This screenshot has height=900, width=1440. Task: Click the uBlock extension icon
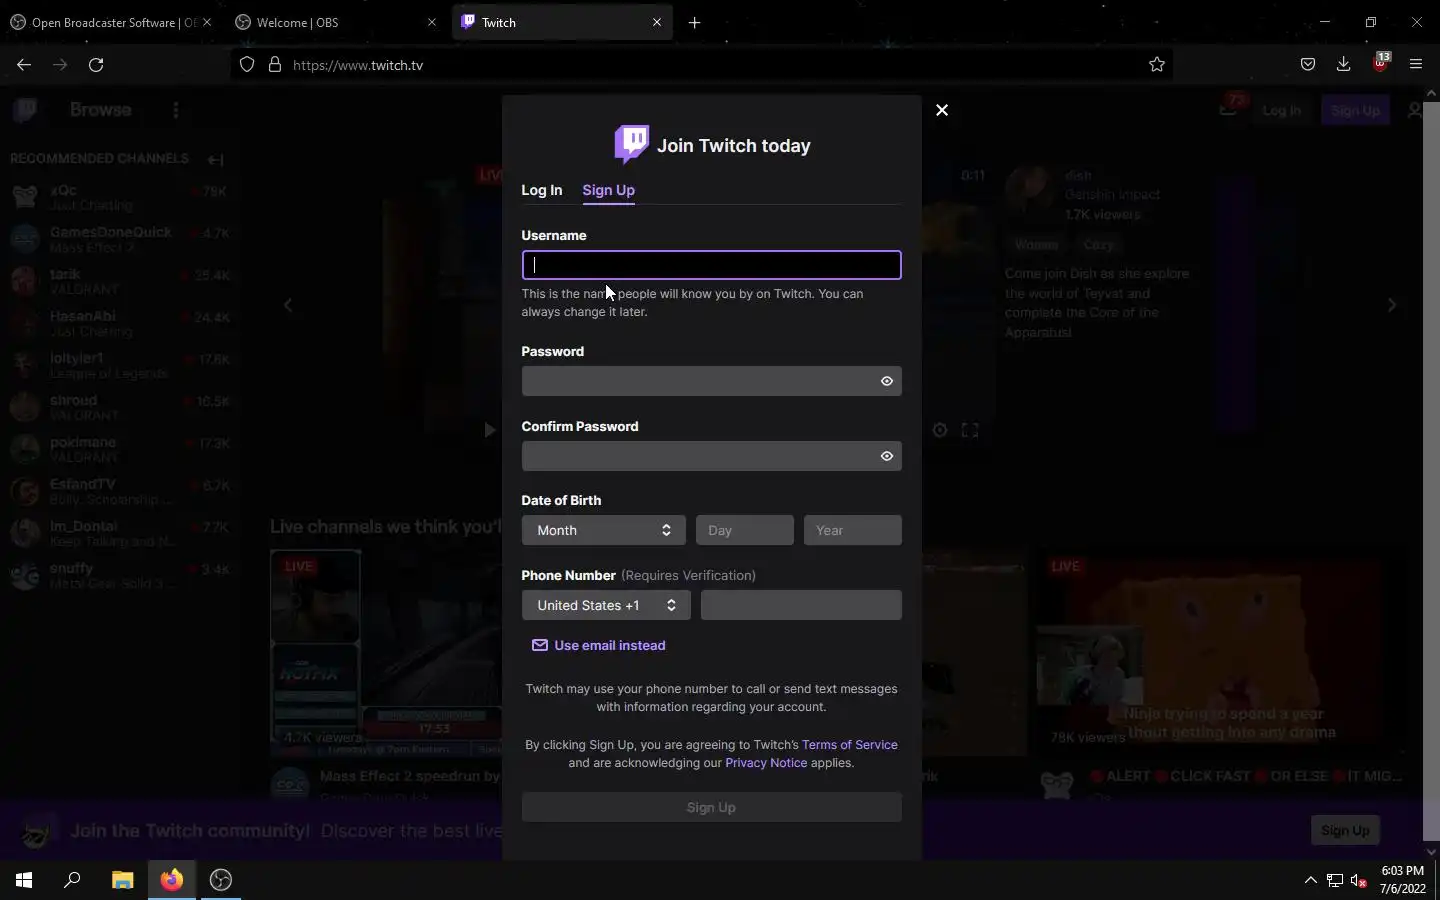pos(1381,62)
